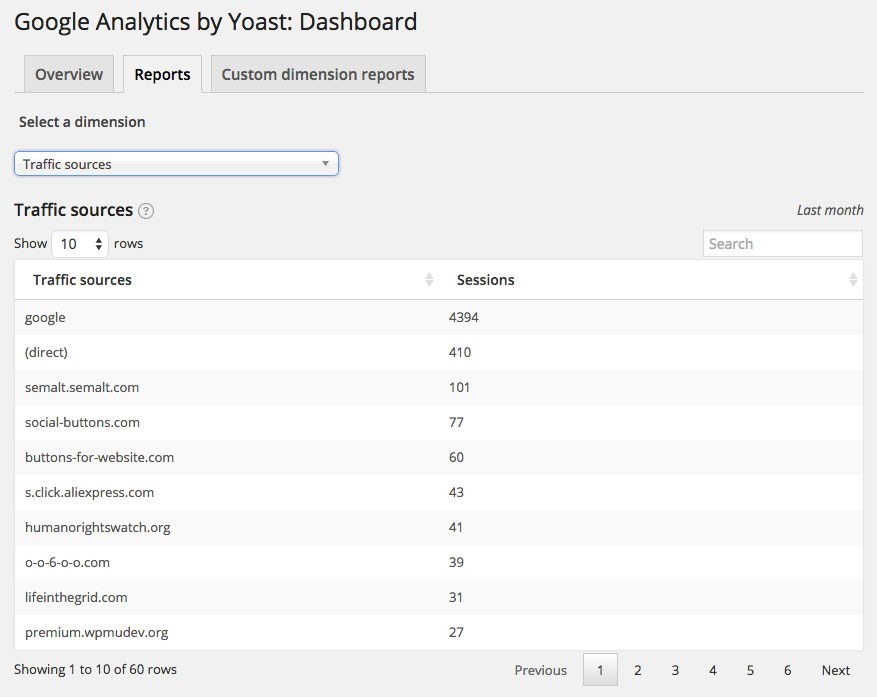Sort by the Traffic sources column arrows
The height and width of the screenshot is (697, 877).
point(429,280)
